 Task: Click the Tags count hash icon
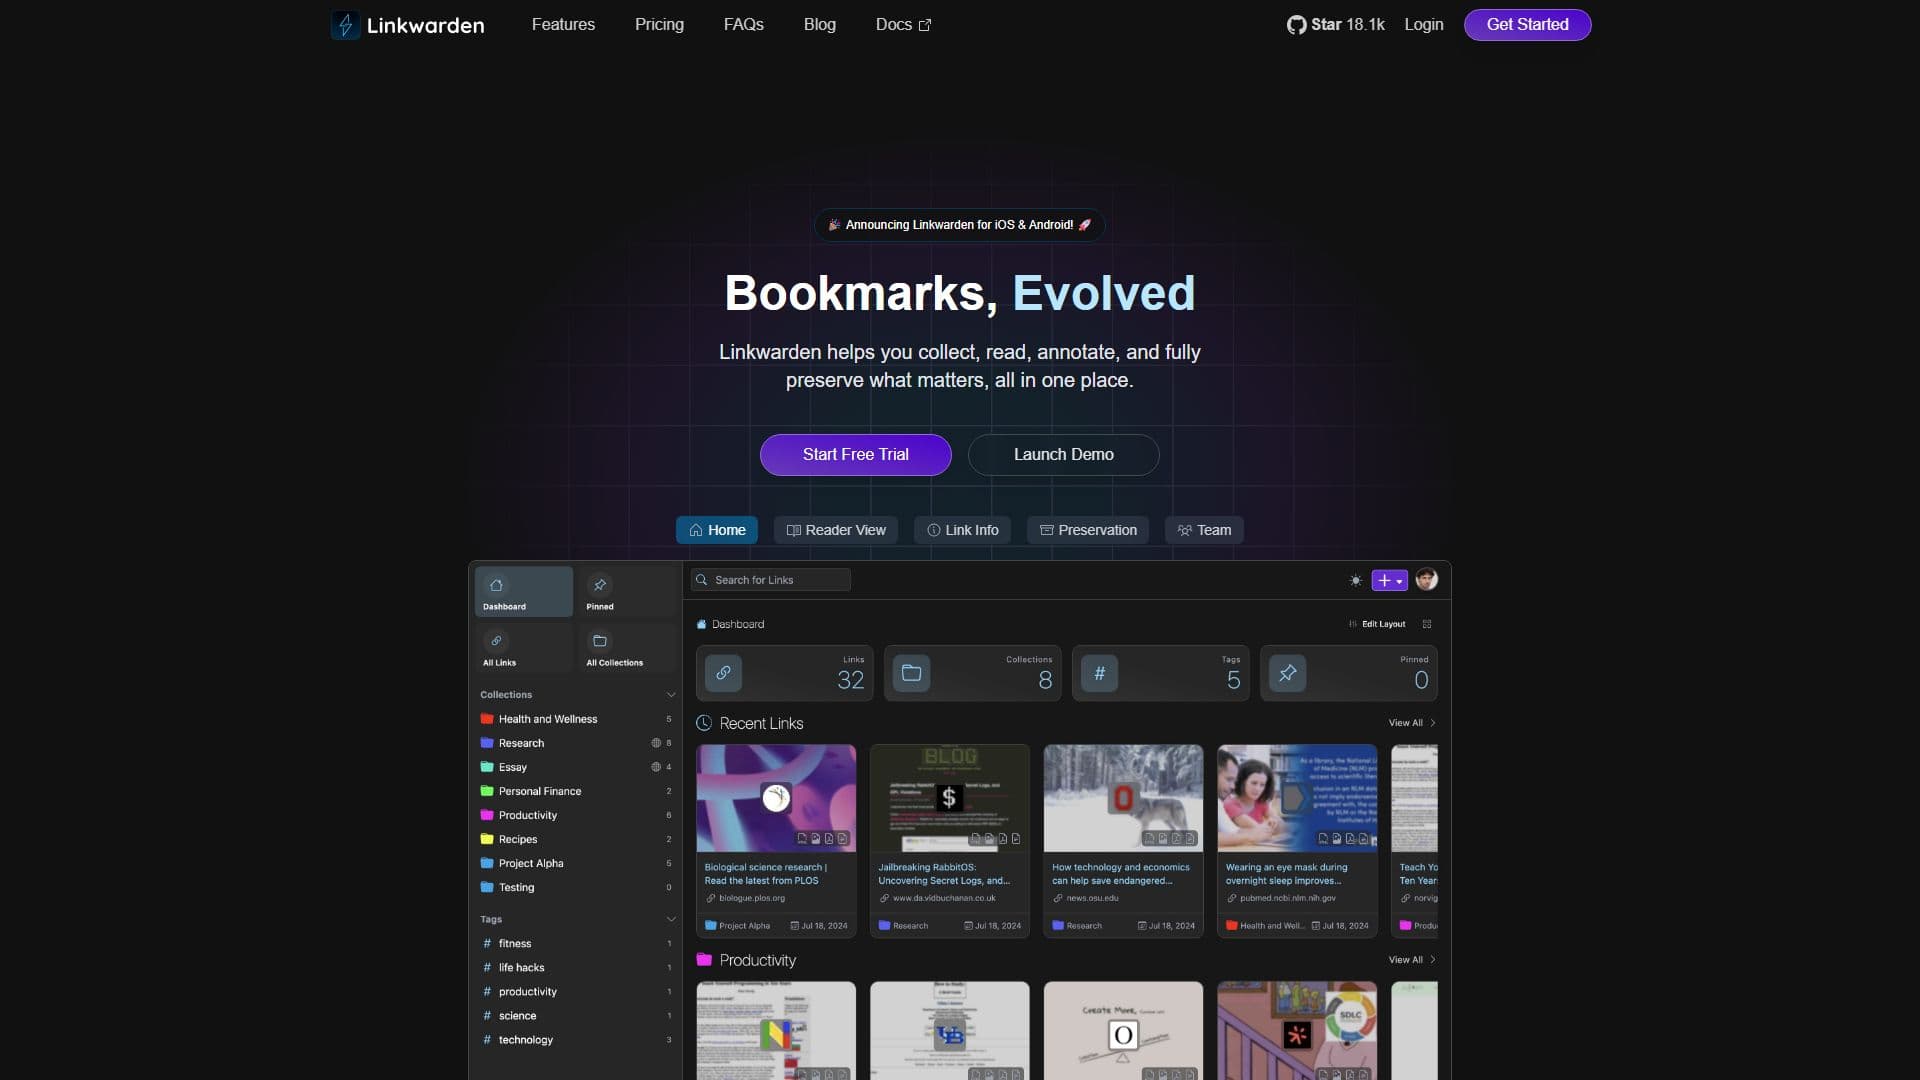tap(1099, 673)
